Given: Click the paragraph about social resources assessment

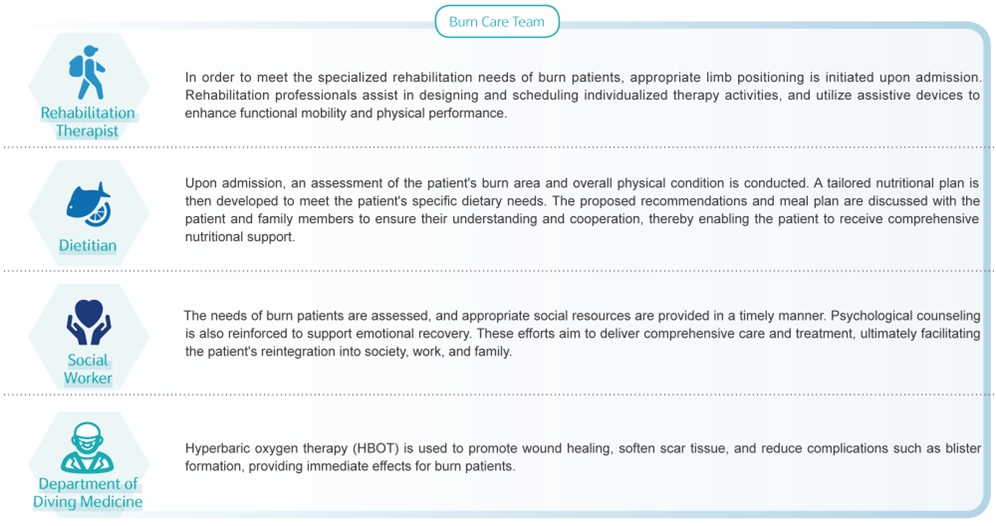Looking at the screenshot, I should click(582, 334).
